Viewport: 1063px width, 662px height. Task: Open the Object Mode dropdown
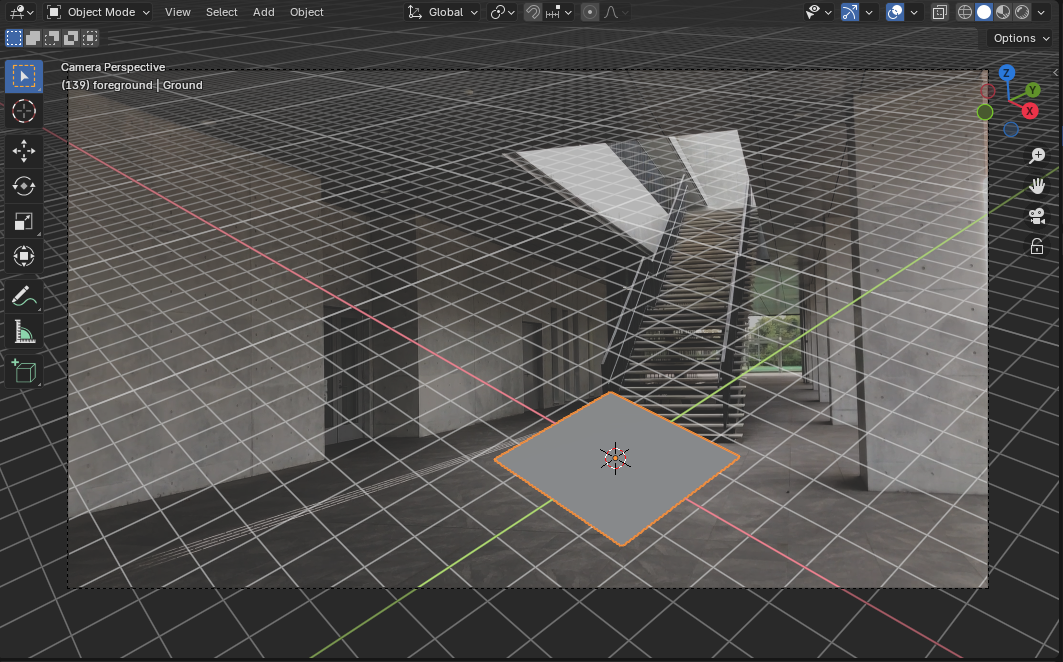pos(98,12)
